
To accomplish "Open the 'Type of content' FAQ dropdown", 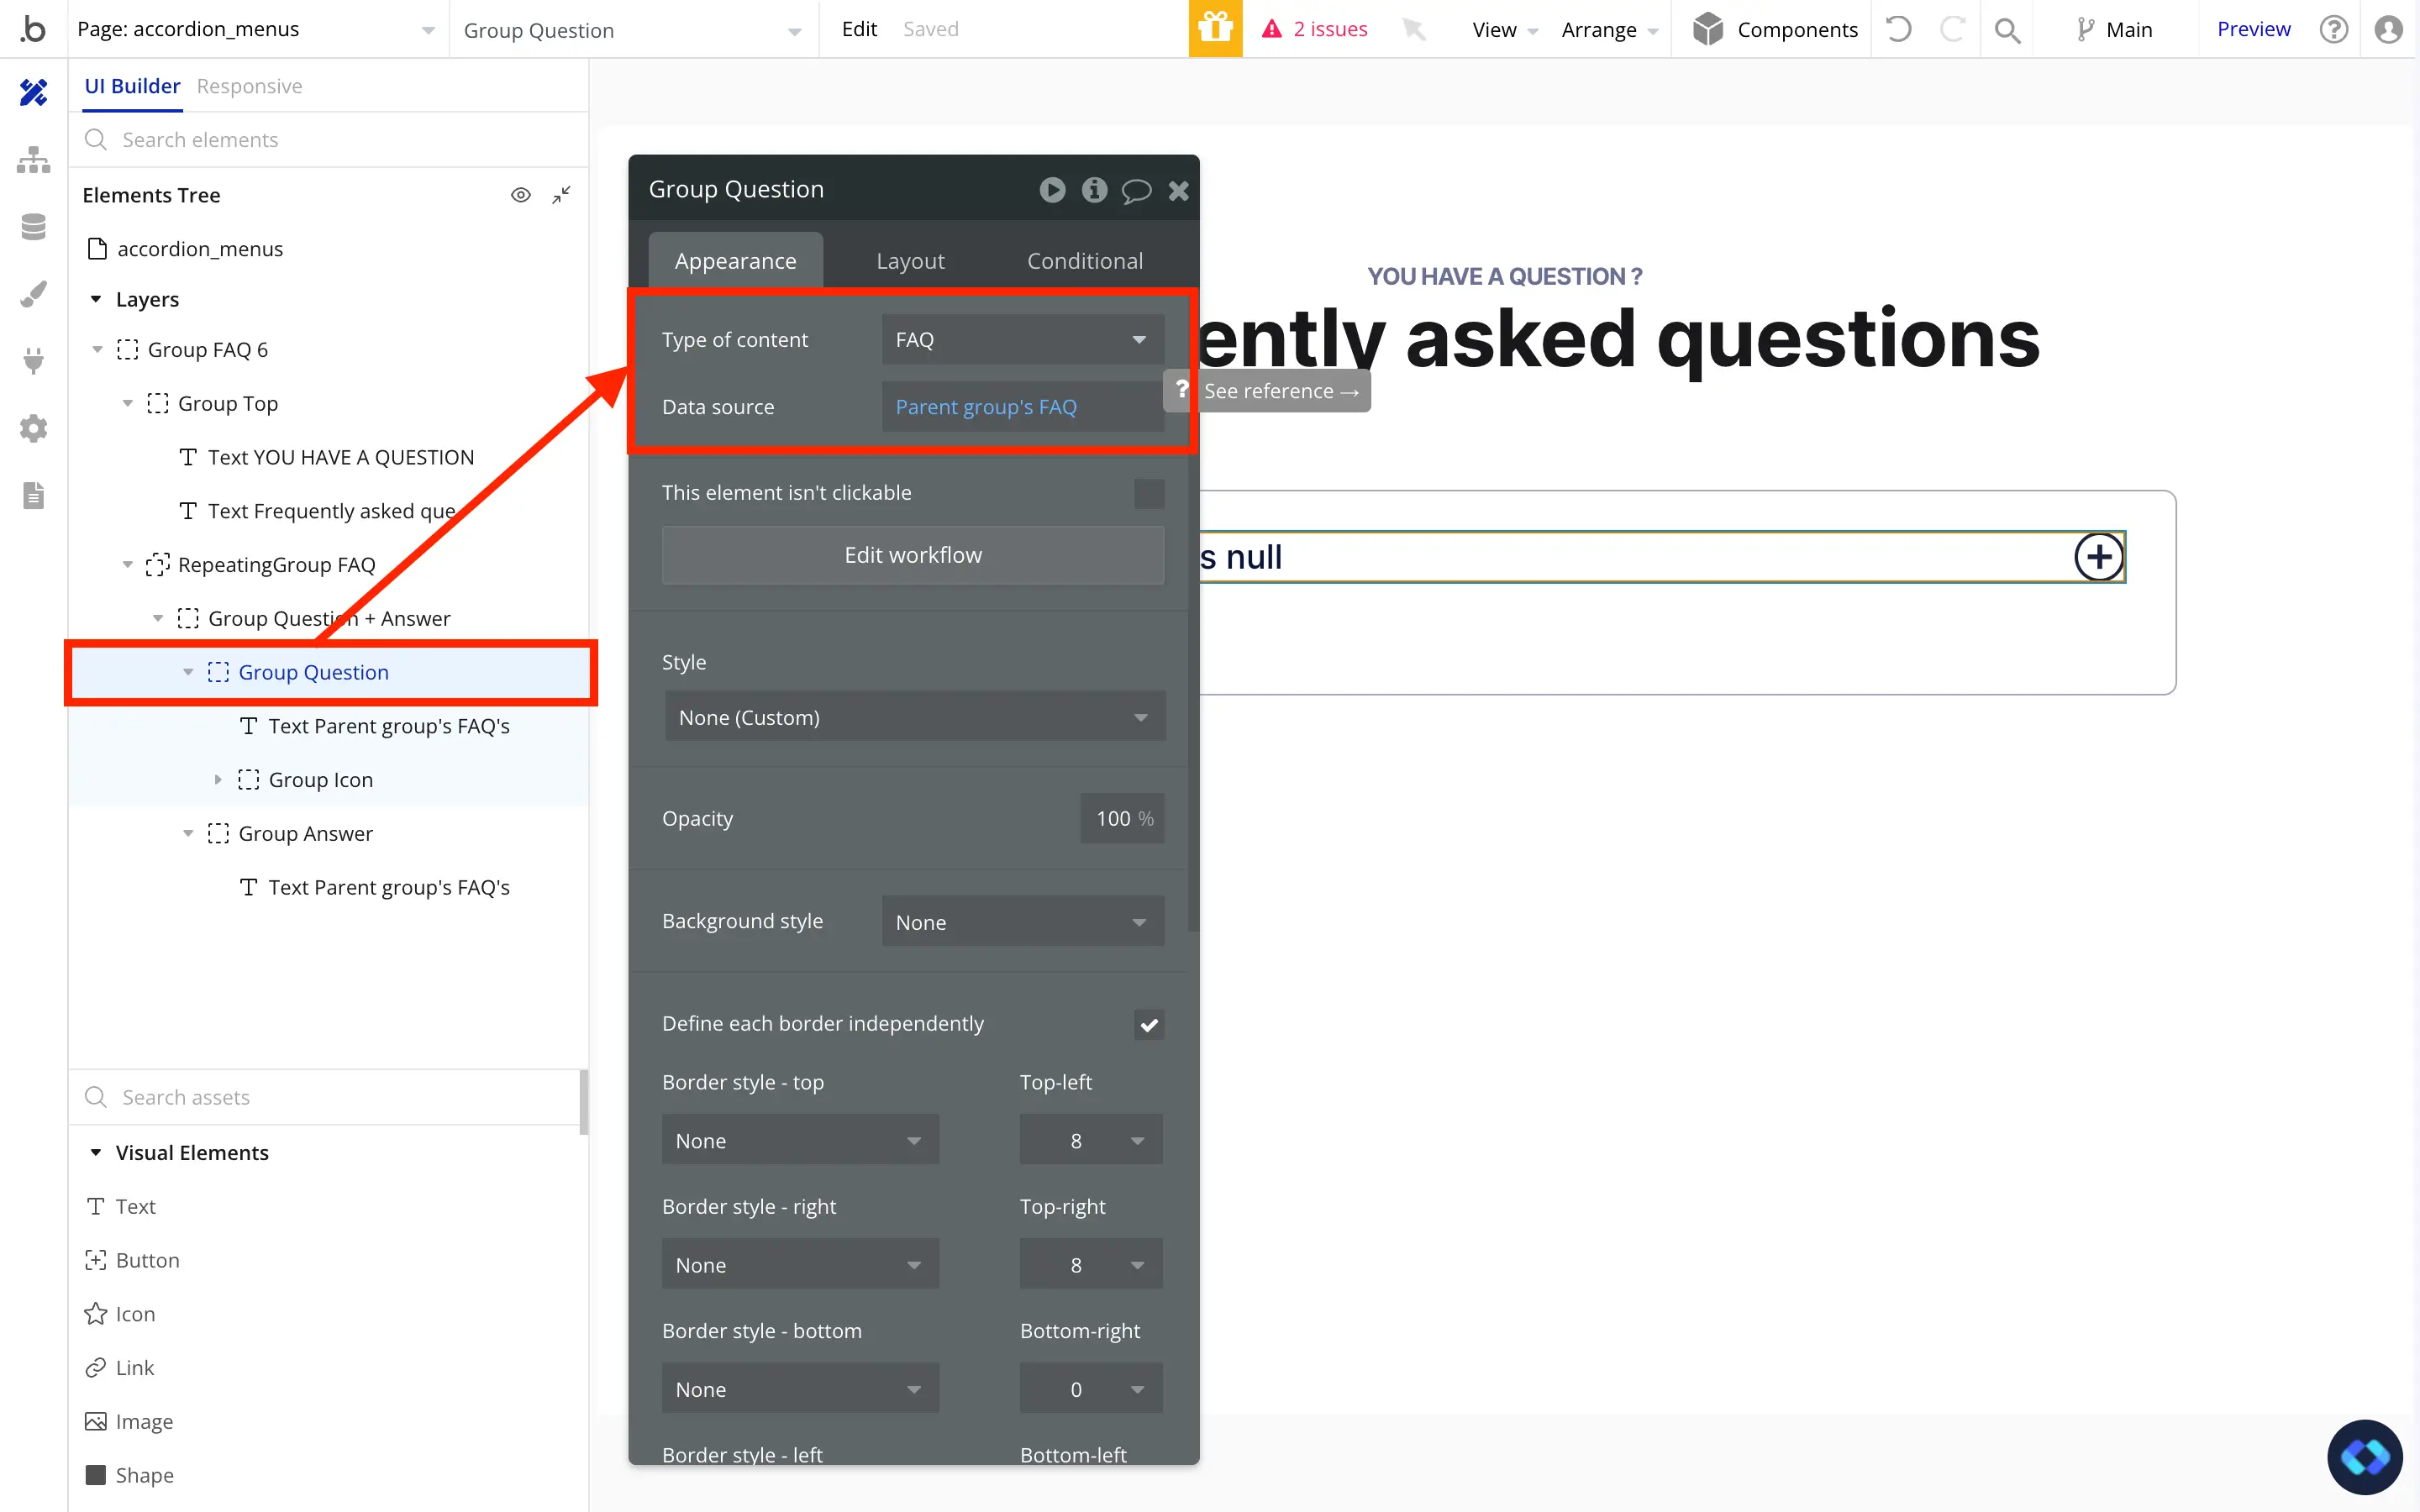I will pyautogui.click(x=1022, y=340).
